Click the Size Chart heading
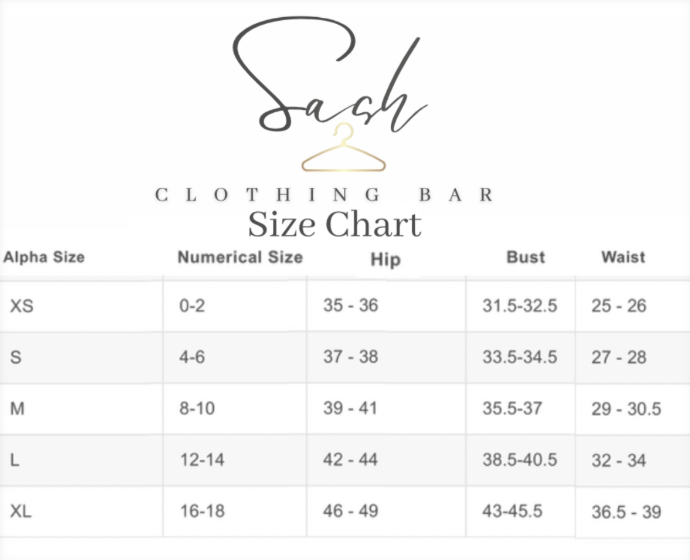This screenshot has width=690, height=560. pyautogui.click(x=334, y=223)
